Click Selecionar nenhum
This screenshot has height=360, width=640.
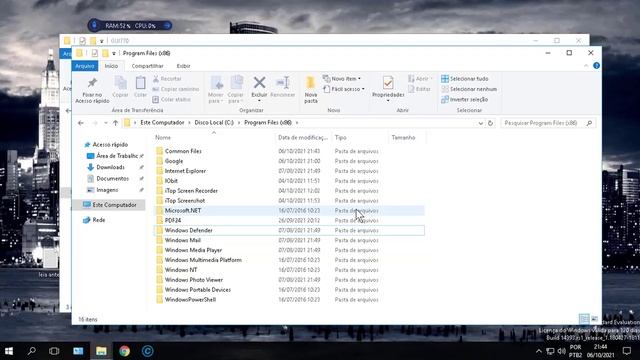coord(469,89)
